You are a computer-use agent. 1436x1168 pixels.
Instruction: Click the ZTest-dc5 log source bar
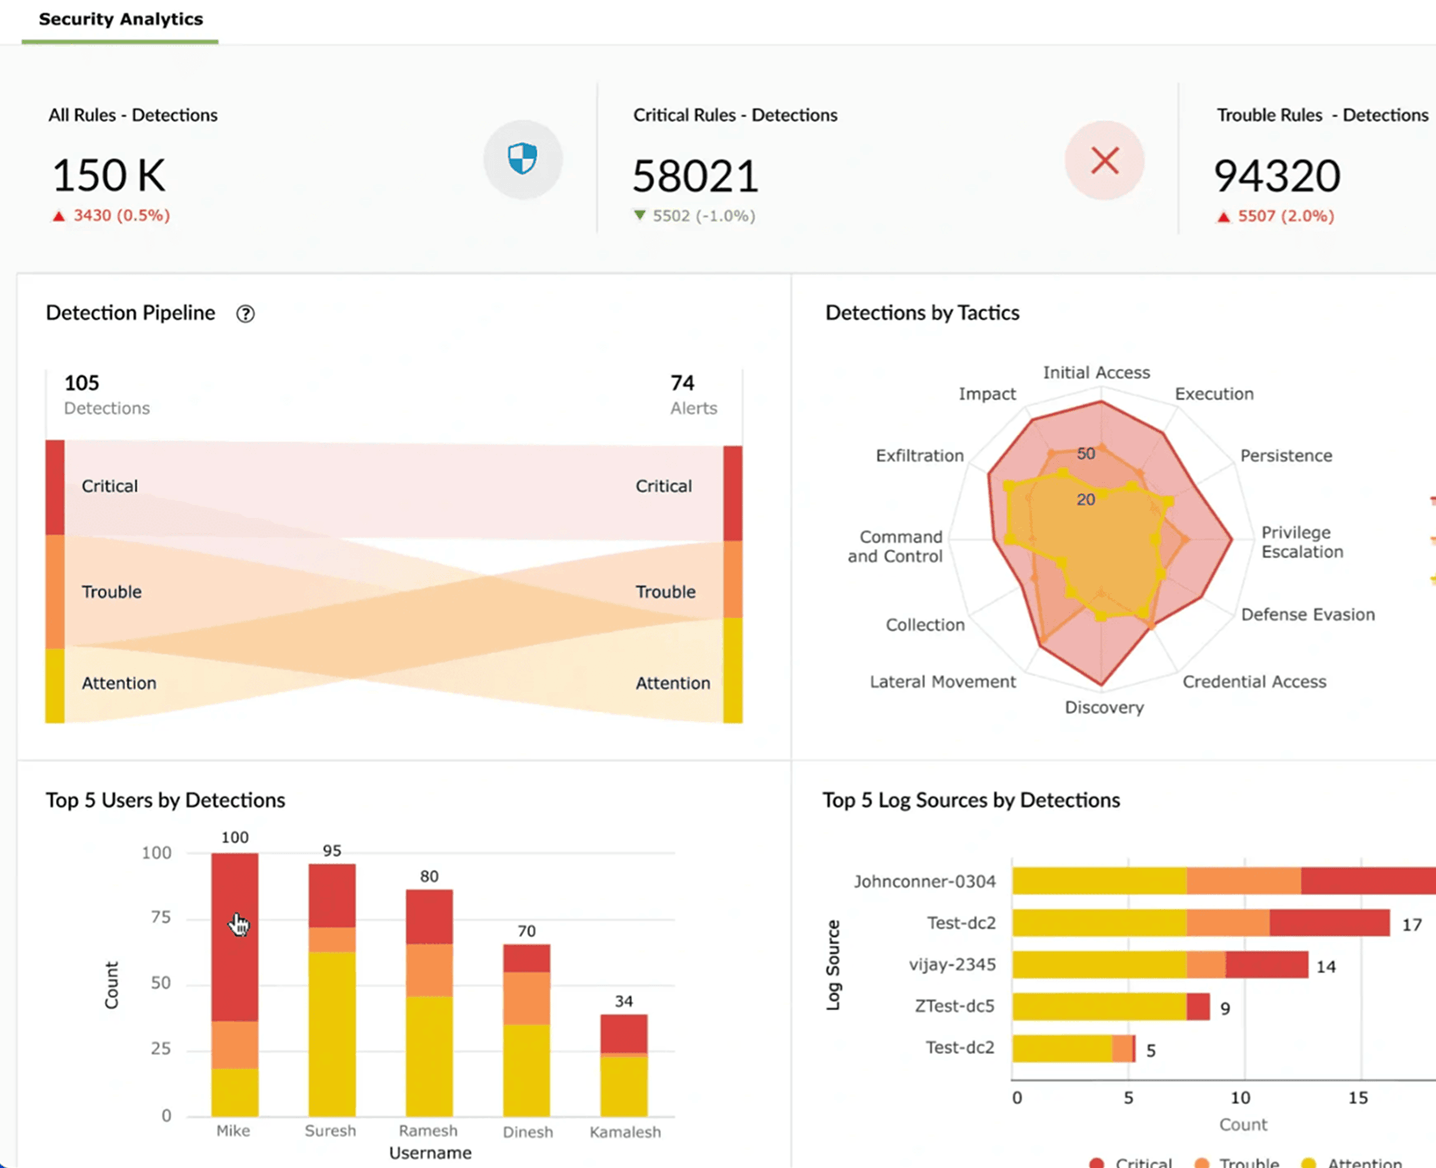coord(1111,1007)
